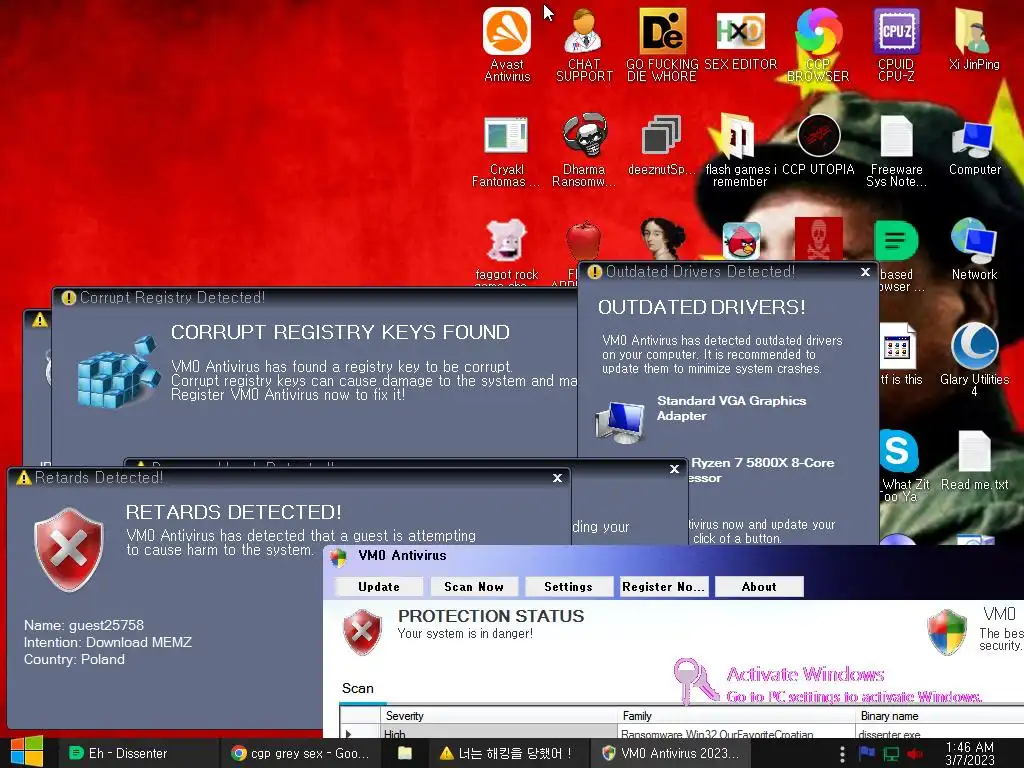Open the Avast Antivirus desktop icon
This screenshot has height=768, width=1024.
(507, 44)
